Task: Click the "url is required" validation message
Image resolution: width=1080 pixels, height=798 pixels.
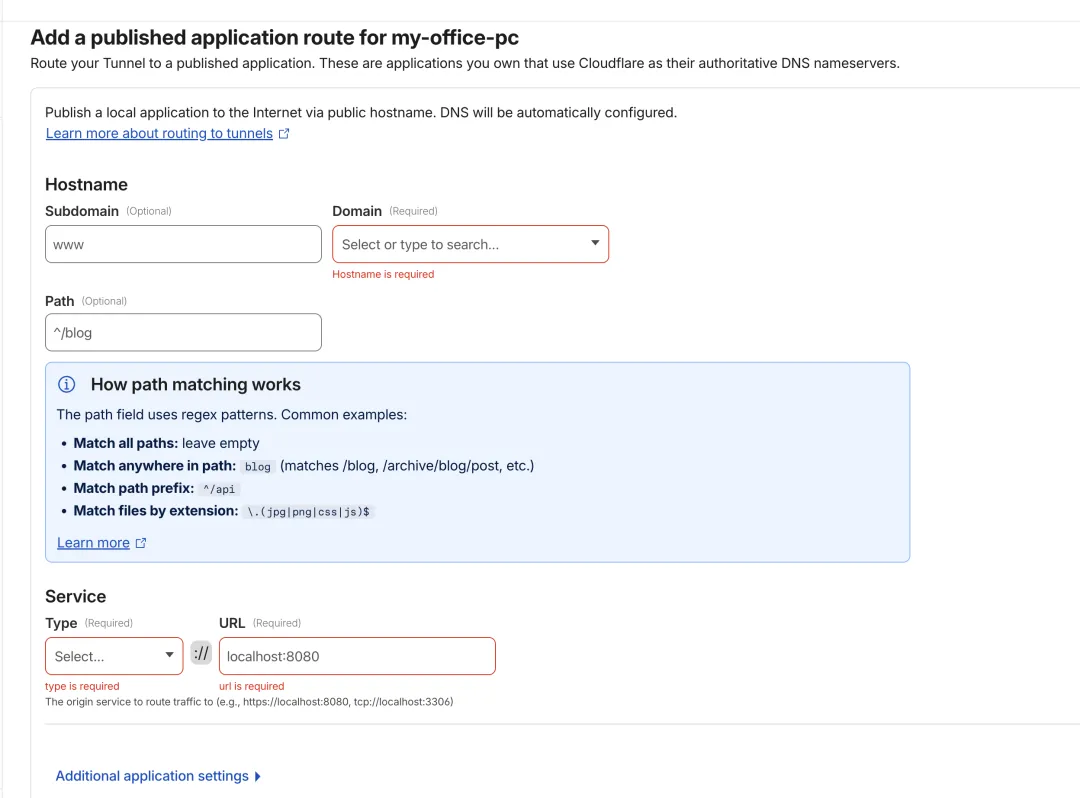Action: 251,686
